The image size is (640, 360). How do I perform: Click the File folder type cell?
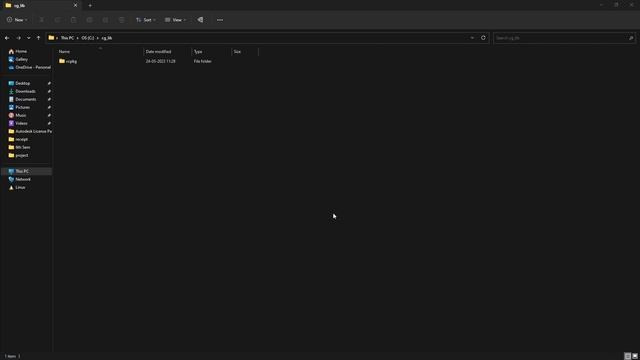click(x=202, y=61)
